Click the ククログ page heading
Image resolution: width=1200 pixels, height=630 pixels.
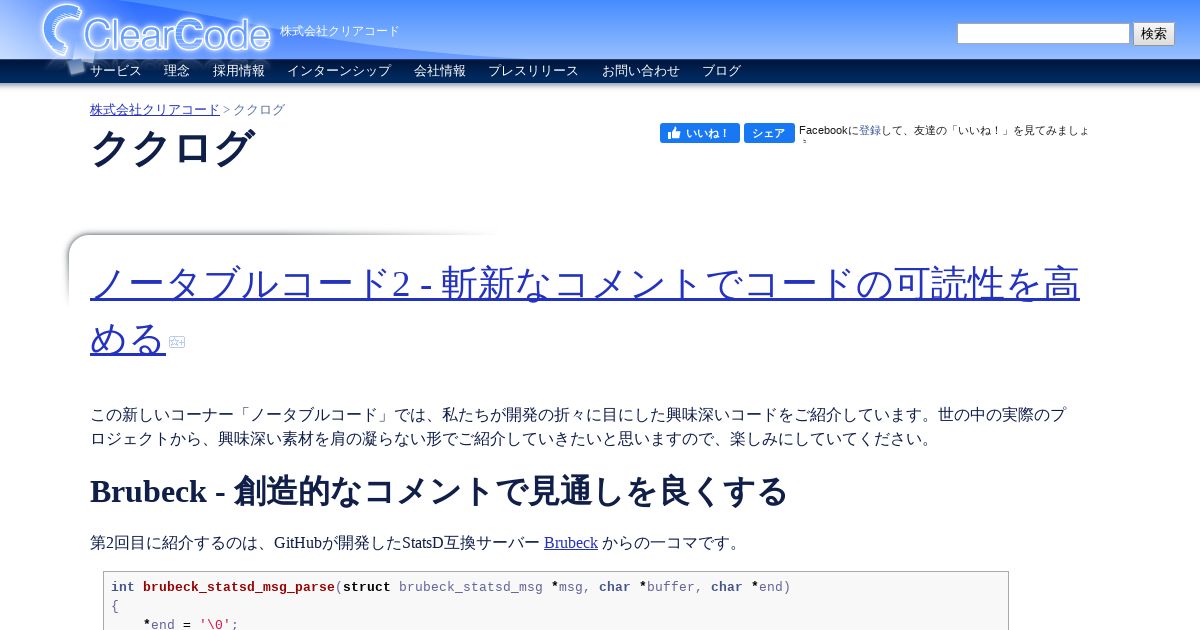[x=172, y=149]
